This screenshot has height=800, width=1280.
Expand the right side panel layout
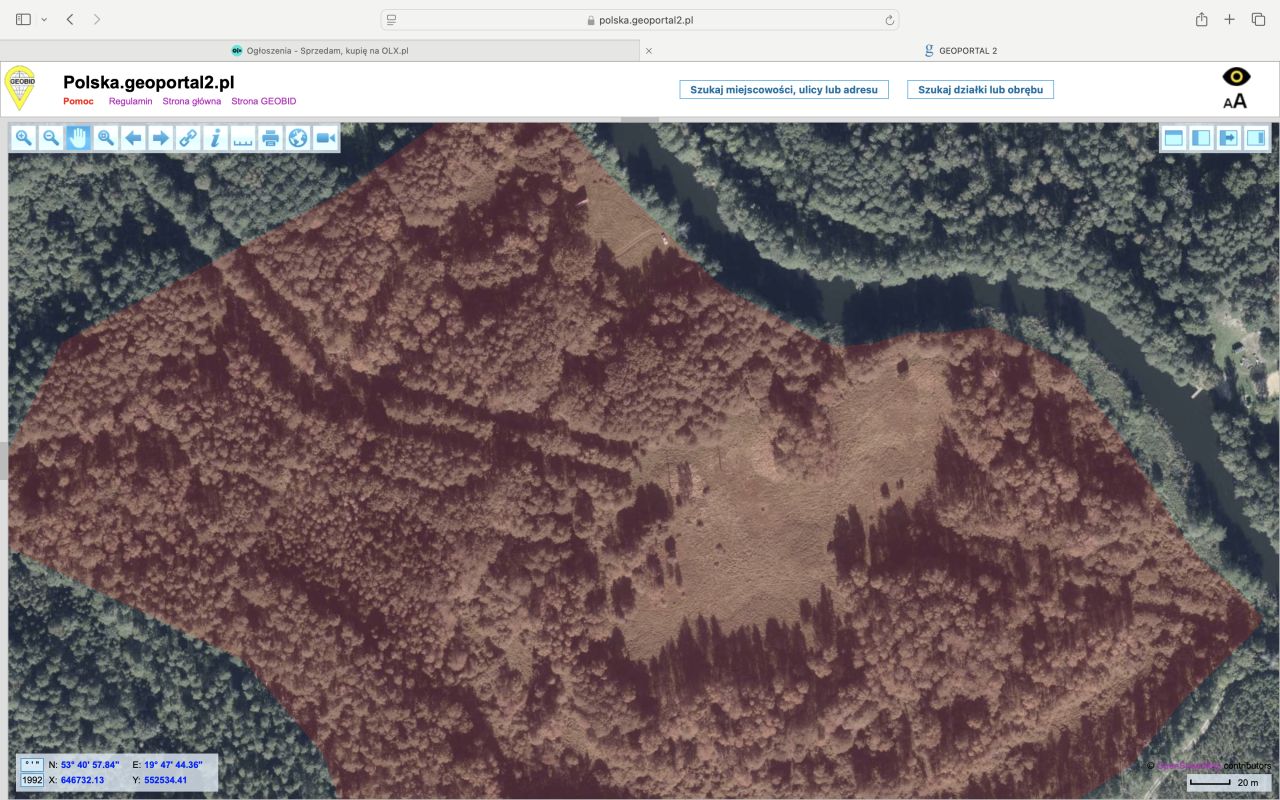1256,138
